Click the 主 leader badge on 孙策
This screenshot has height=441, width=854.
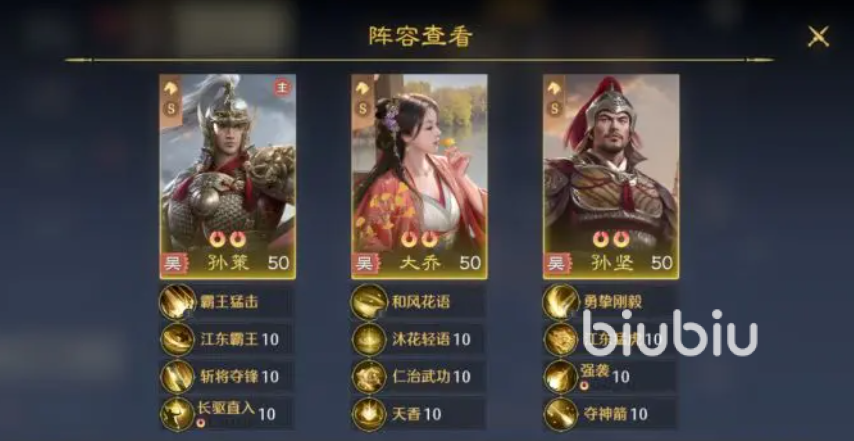click(x=282, y=87)
